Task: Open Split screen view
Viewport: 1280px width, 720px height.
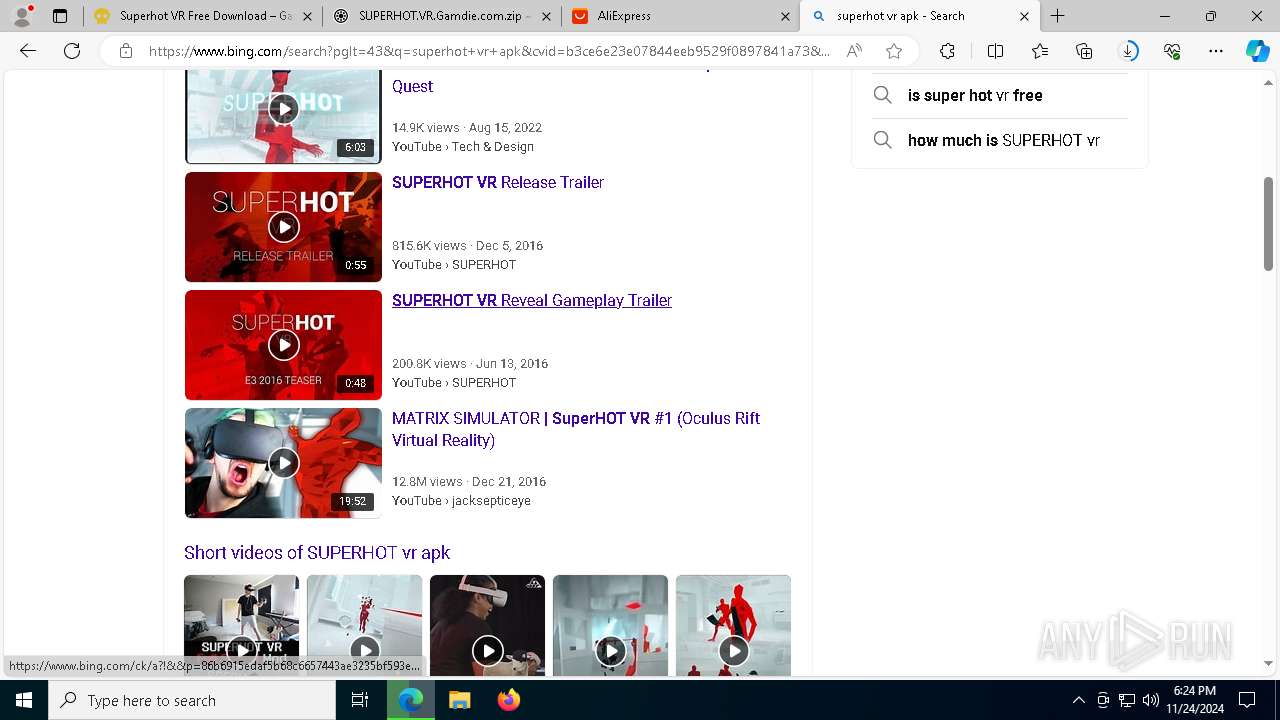Action: 995,51
